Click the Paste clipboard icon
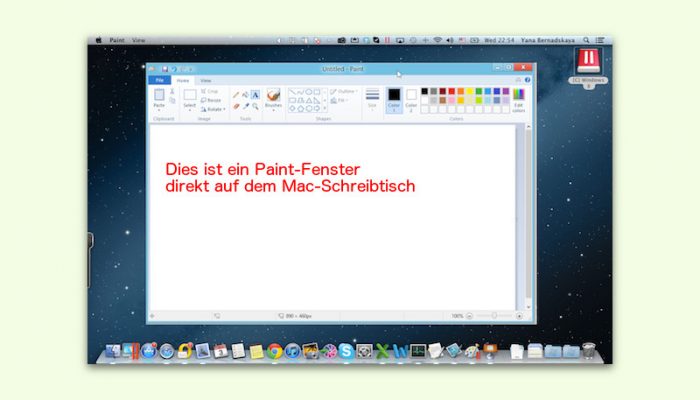Viewport: 700px width, 400px height. [x=159, y=95]
